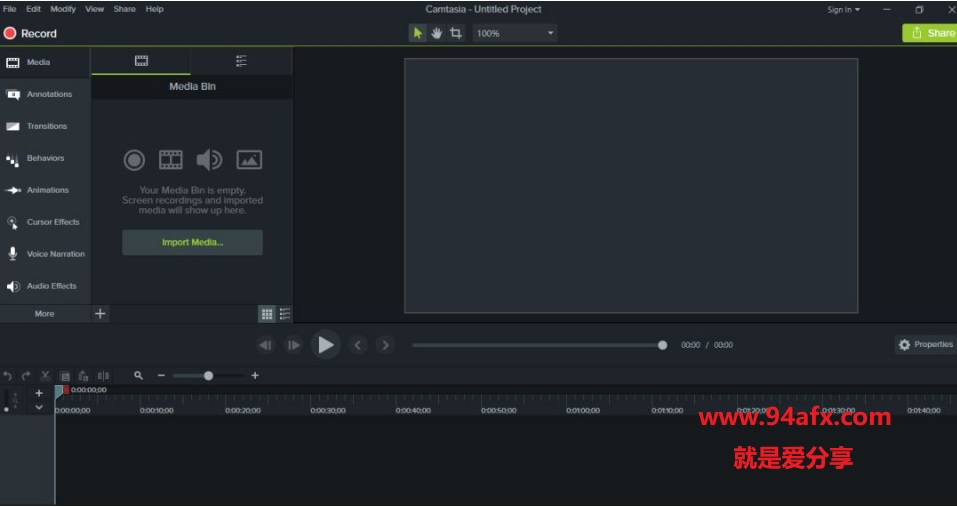Open the Edit menu
Viewport: 957px width, 507px height.
[34, 9]
